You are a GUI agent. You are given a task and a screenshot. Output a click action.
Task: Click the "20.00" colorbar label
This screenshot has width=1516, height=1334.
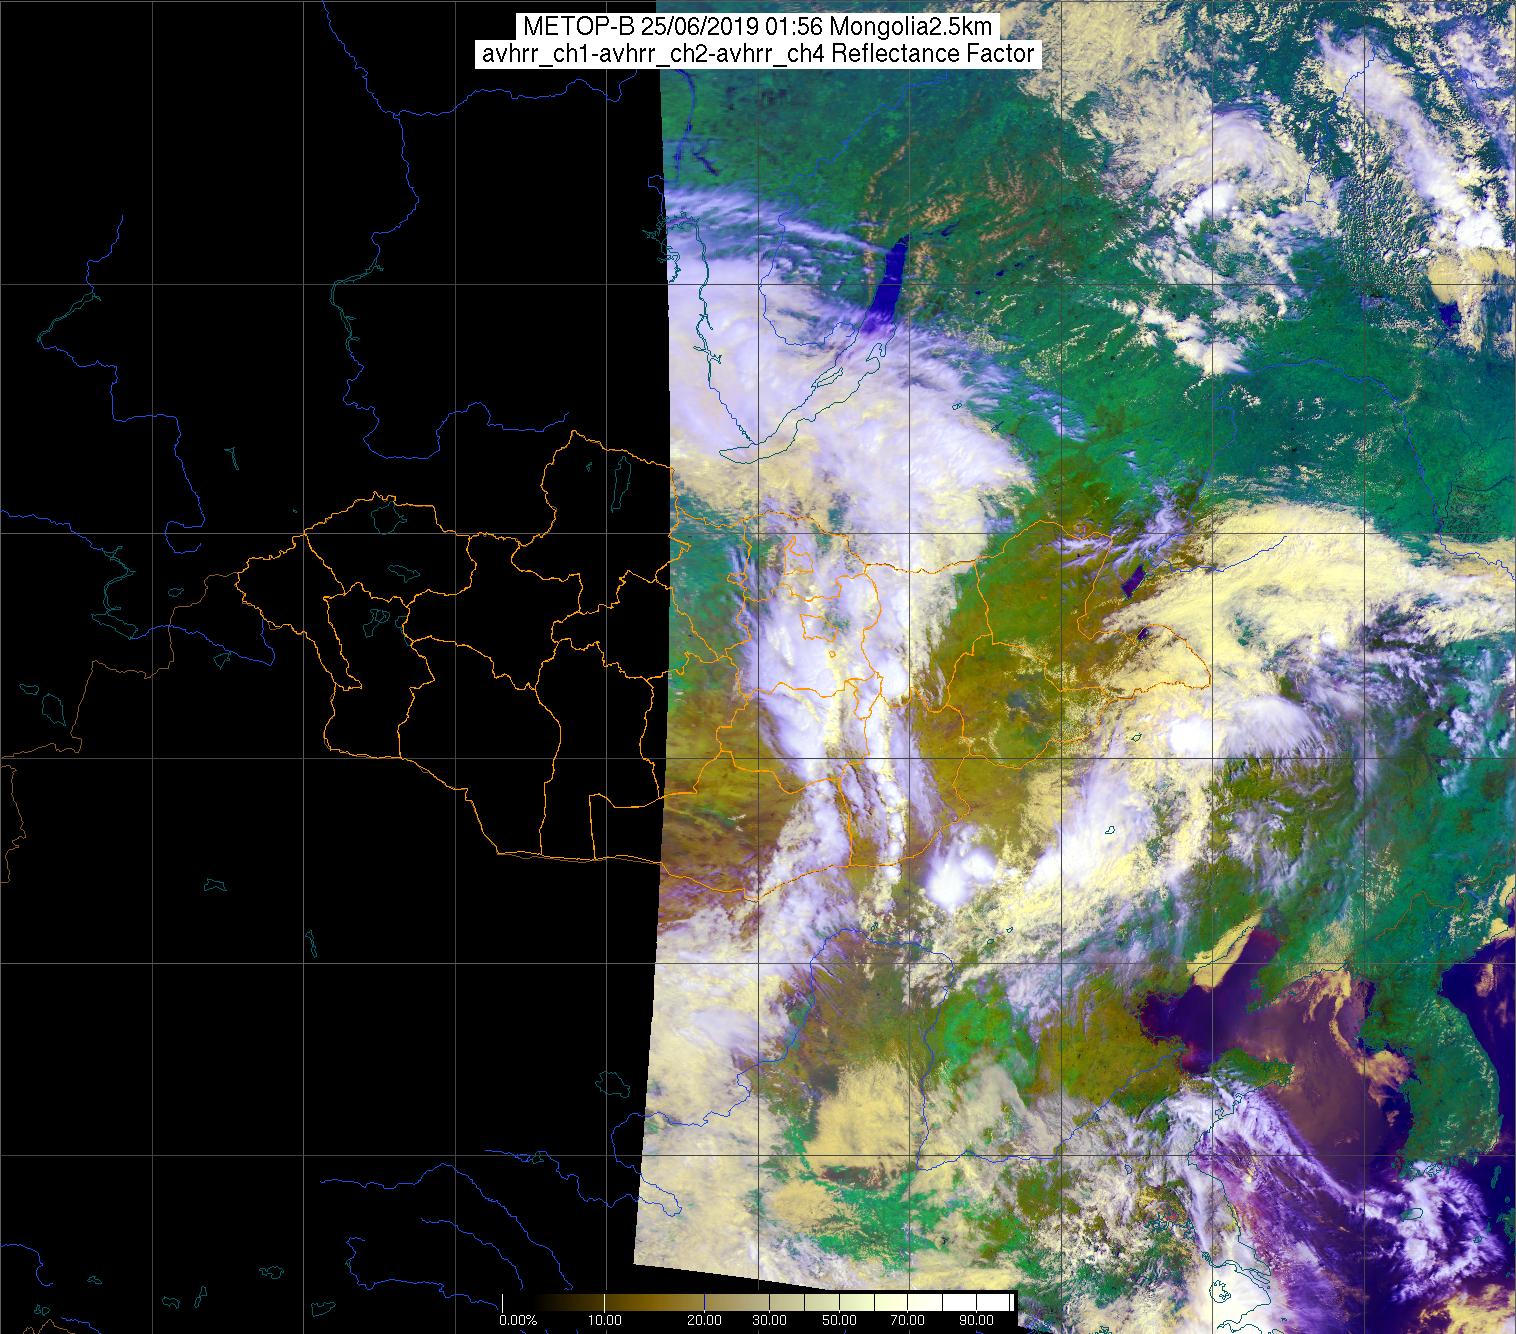click(x=706, y=1321)
